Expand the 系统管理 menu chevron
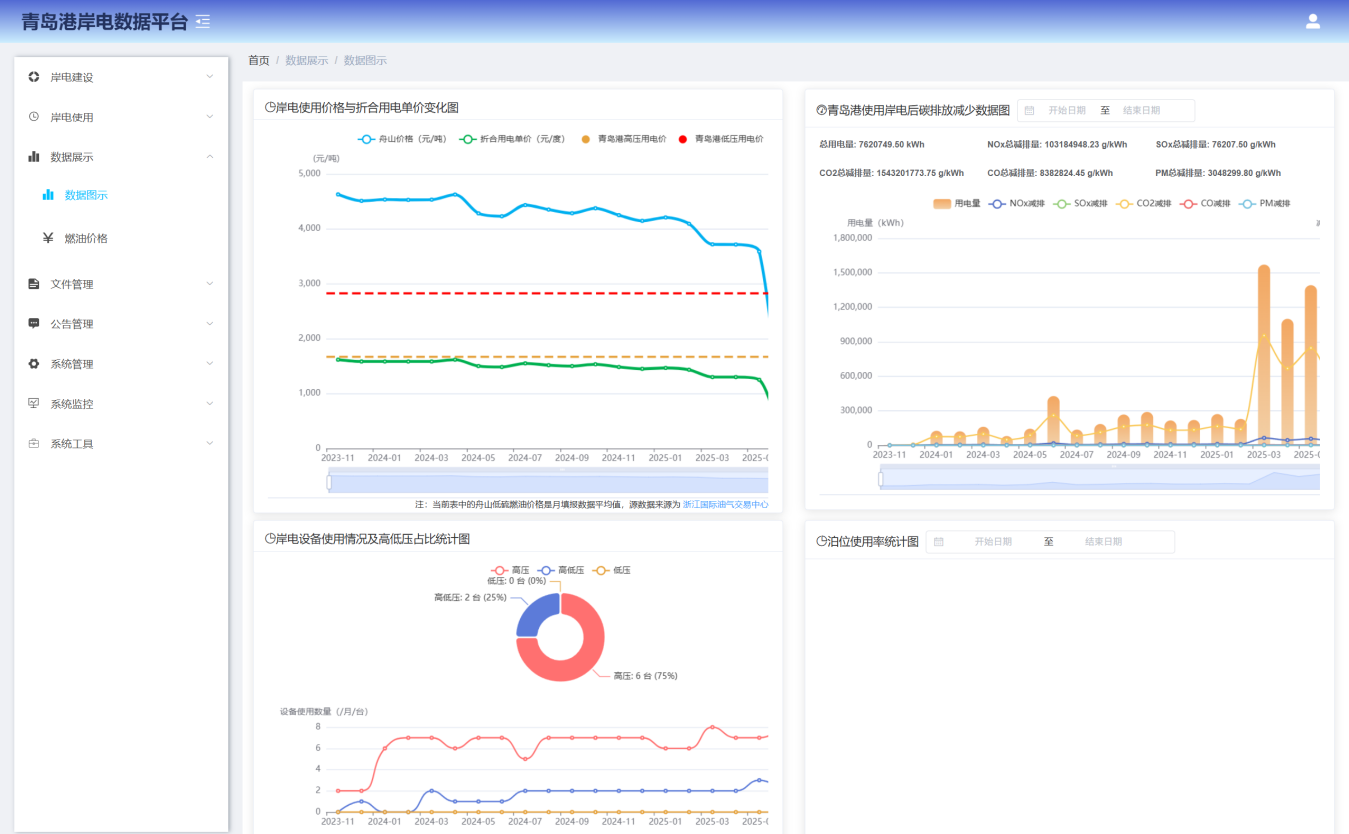The width and height of the screenshot is (1349, 834). point(209,364)
